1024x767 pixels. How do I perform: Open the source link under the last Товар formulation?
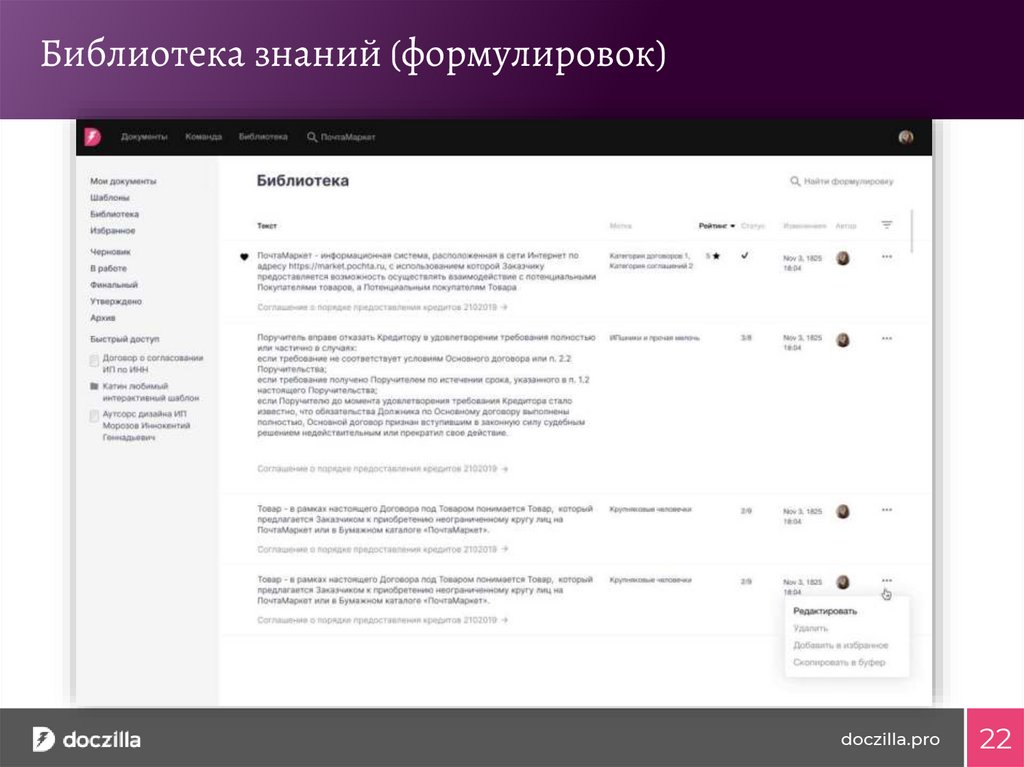pyautogui.click(x=382, y=620)
